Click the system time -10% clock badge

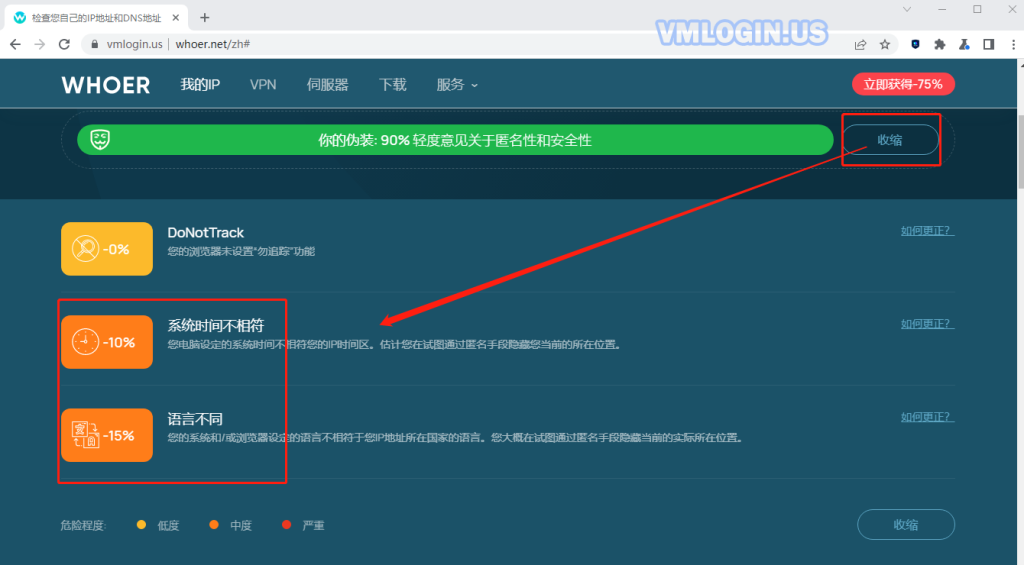107,342
